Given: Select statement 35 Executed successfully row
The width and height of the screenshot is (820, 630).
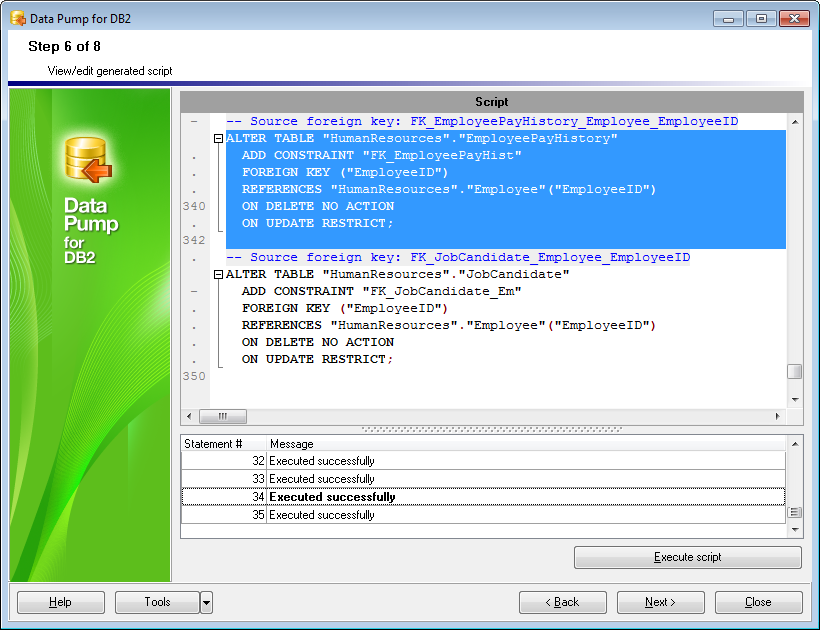Looking at the screenshot, I should click(483, 515).
